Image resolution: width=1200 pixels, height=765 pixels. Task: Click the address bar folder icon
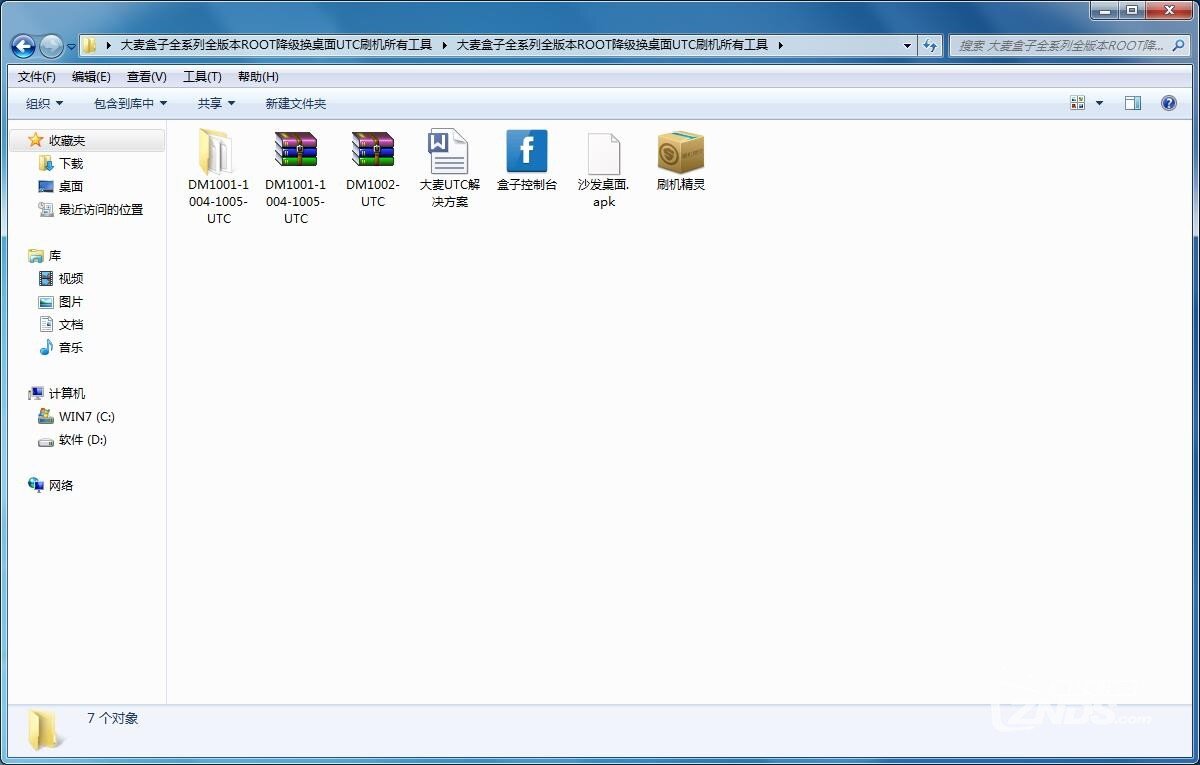[90, 45]
